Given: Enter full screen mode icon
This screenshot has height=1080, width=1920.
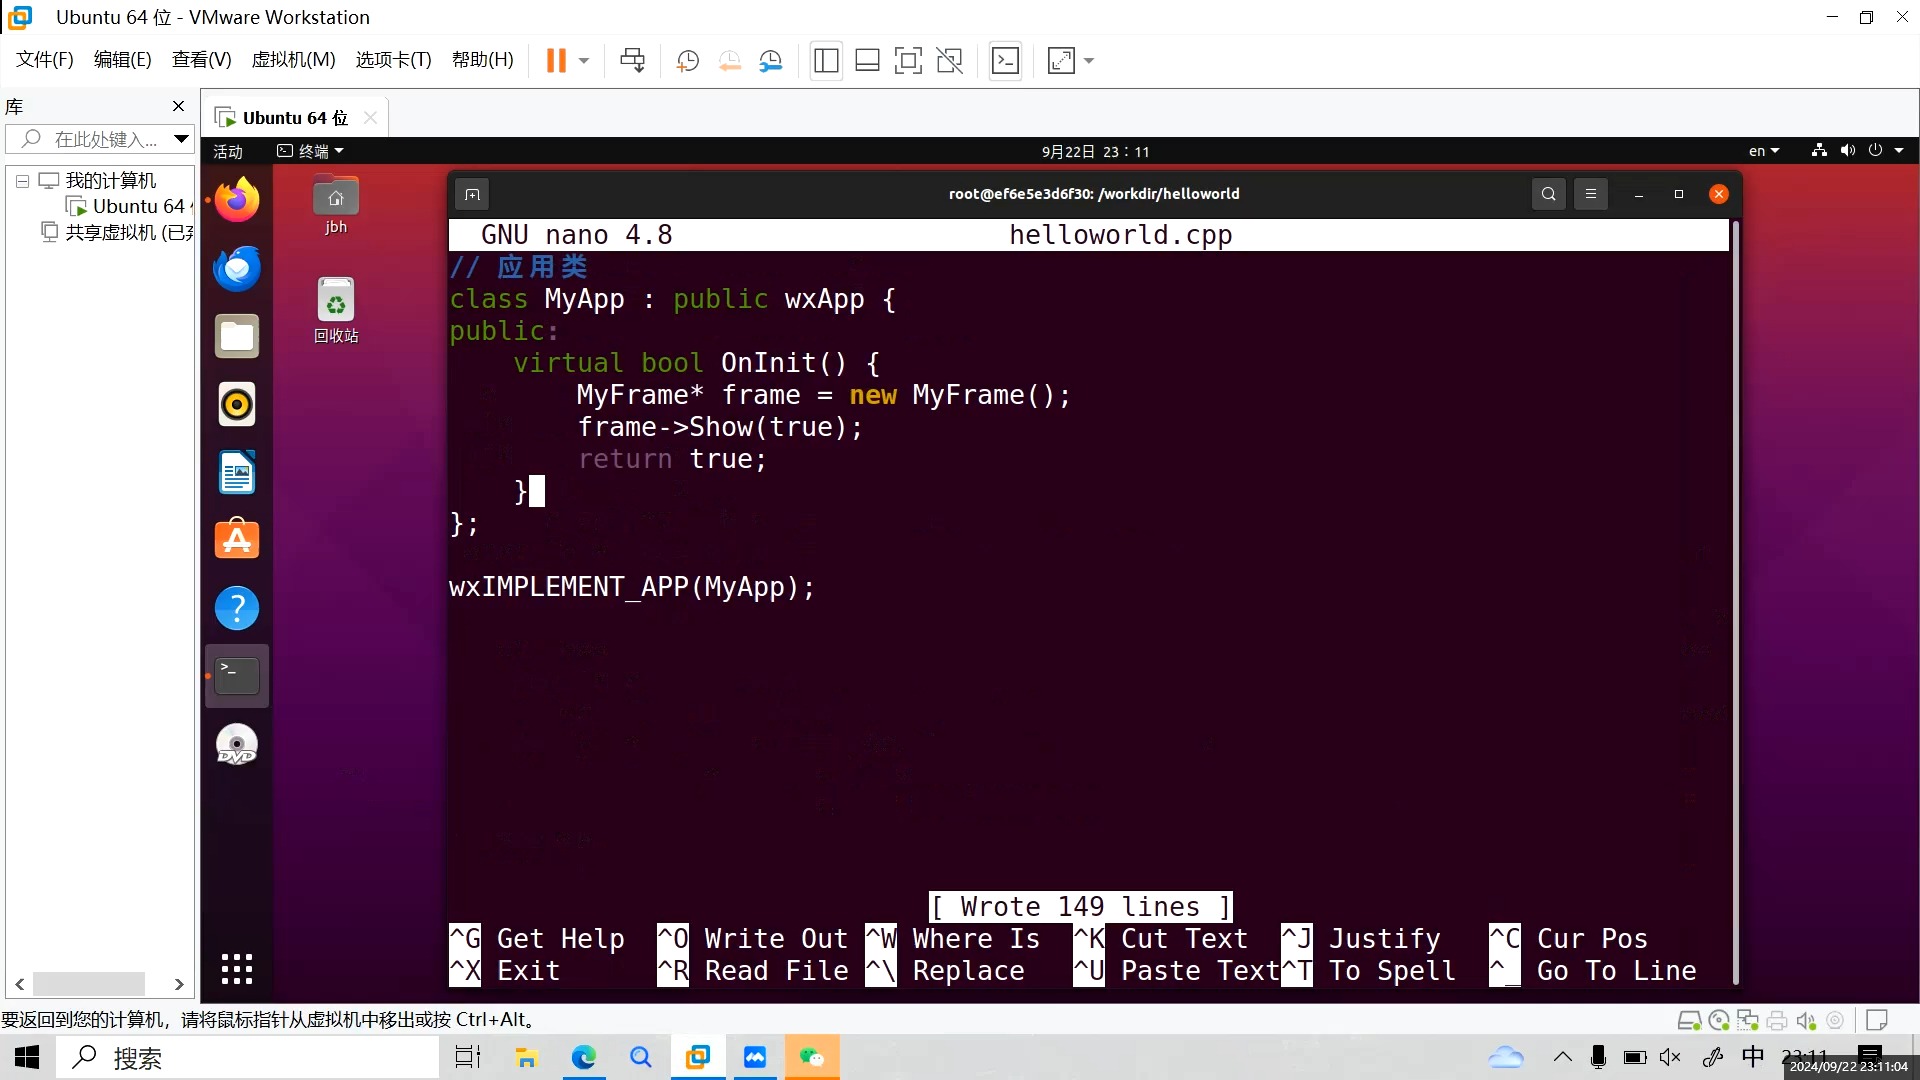Looking at the screenshot, I should click(x=907, y=61).
